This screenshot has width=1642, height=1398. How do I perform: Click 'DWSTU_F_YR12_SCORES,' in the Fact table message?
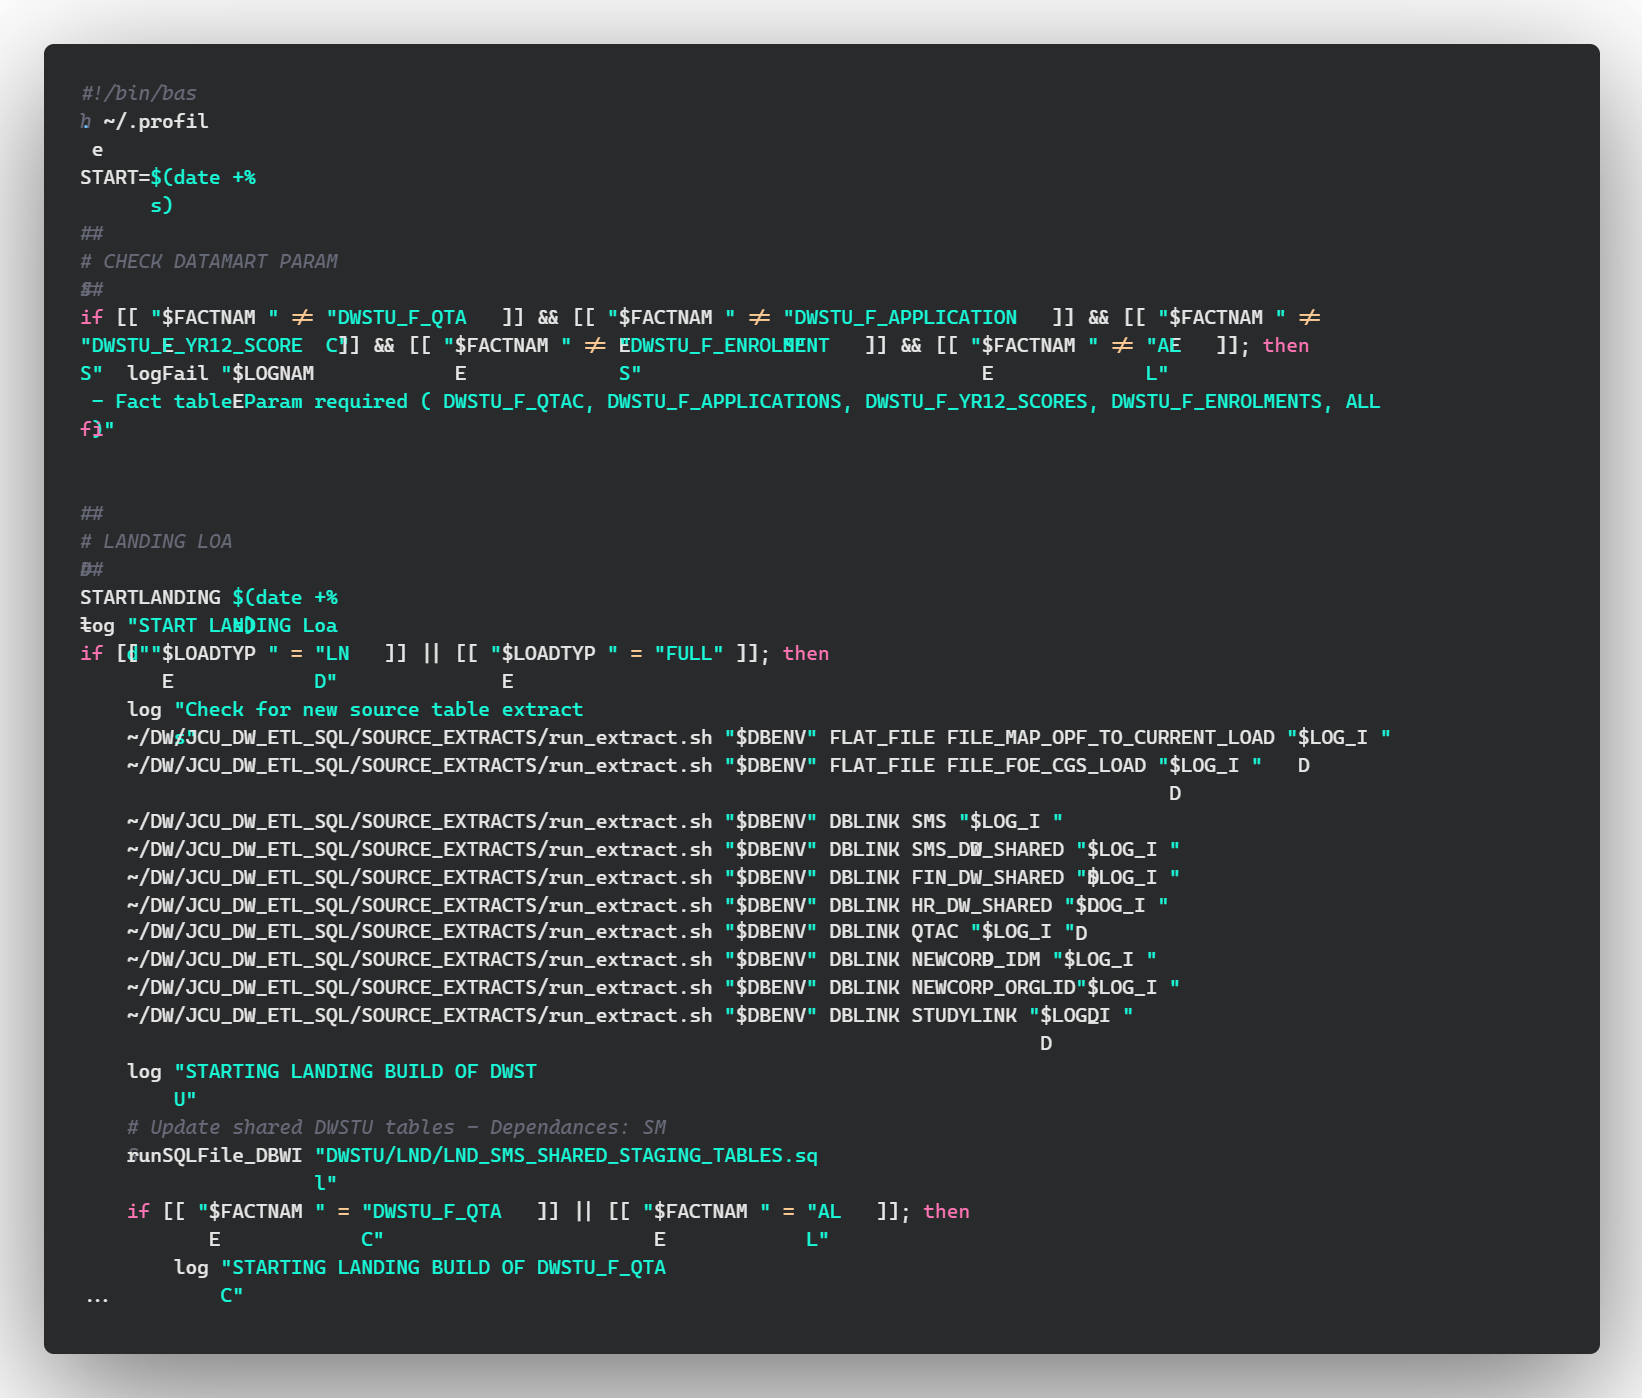coord(981,401)
